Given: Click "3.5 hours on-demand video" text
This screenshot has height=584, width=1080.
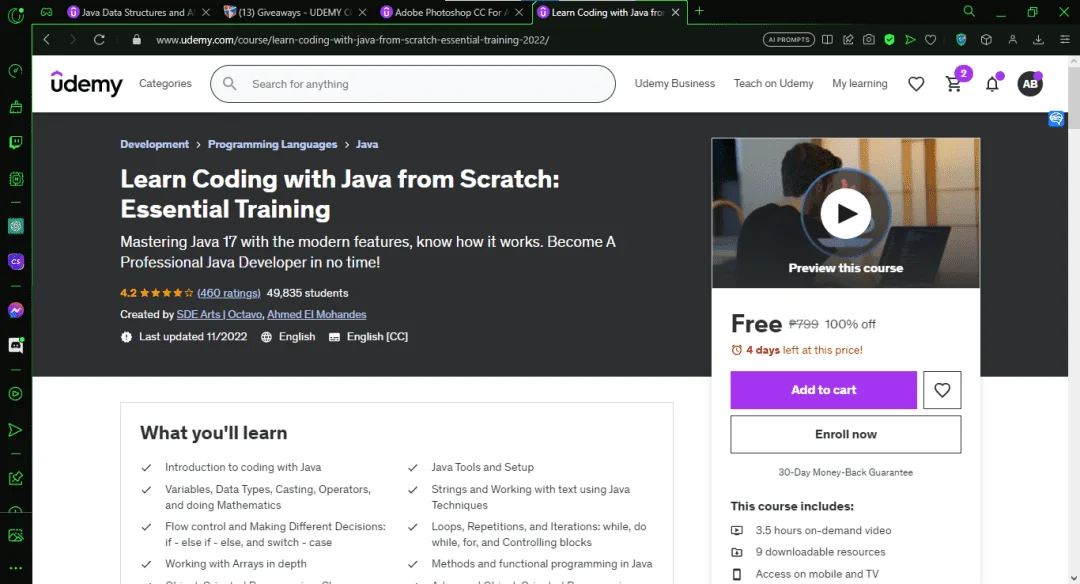Looking at the screenshot, I should pyautogui.click(x=823, y=530).
